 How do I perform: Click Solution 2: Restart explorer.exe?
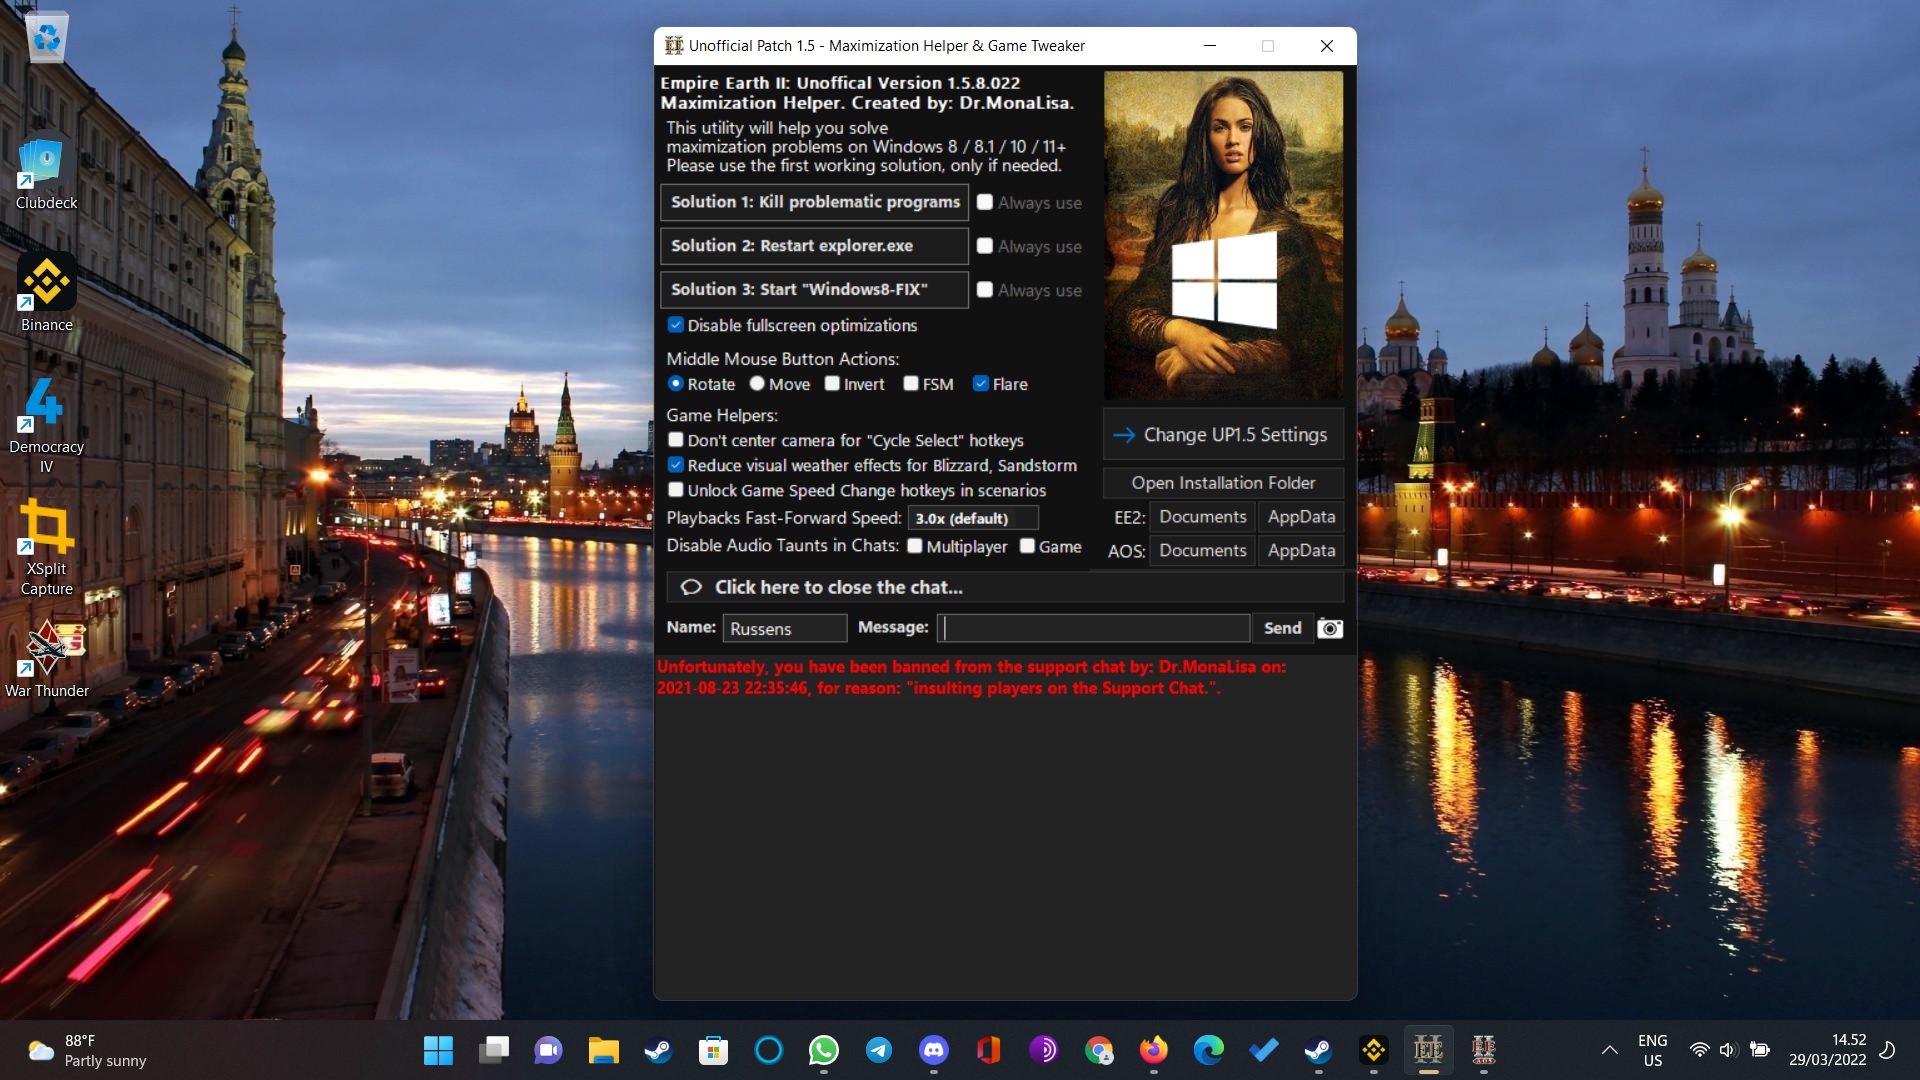point(814,246)
